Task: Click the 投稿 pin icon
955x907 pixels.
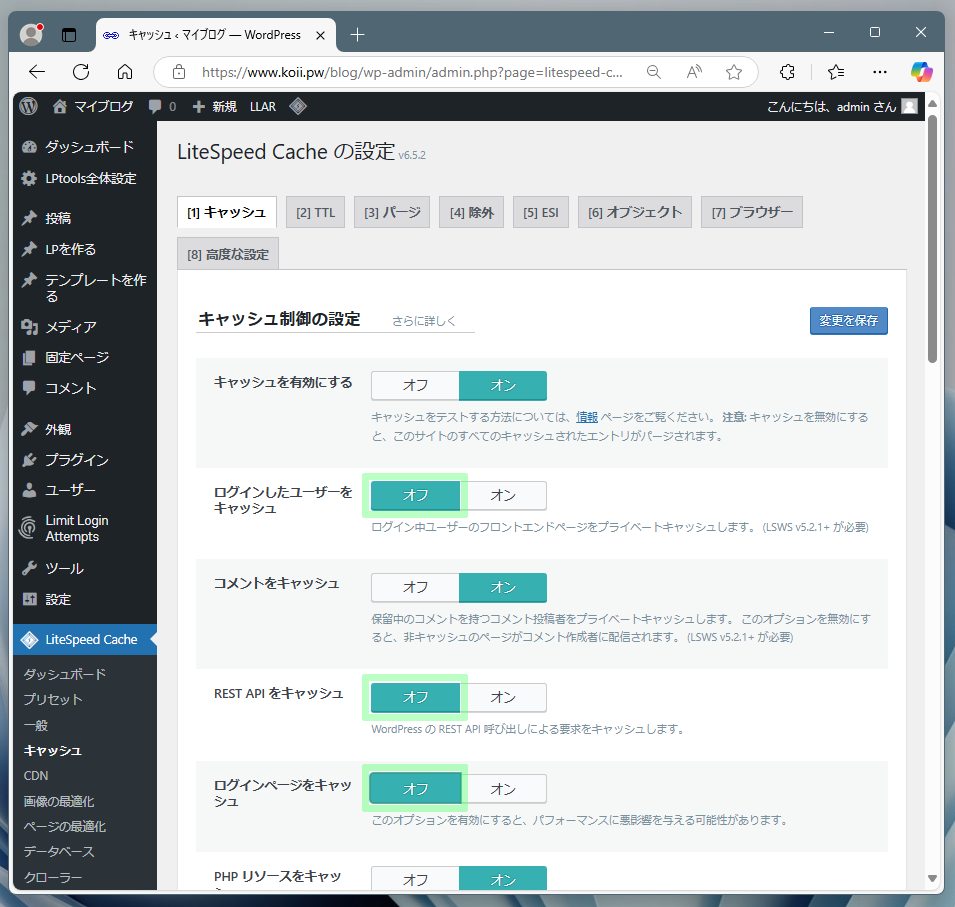Action: 29,218
